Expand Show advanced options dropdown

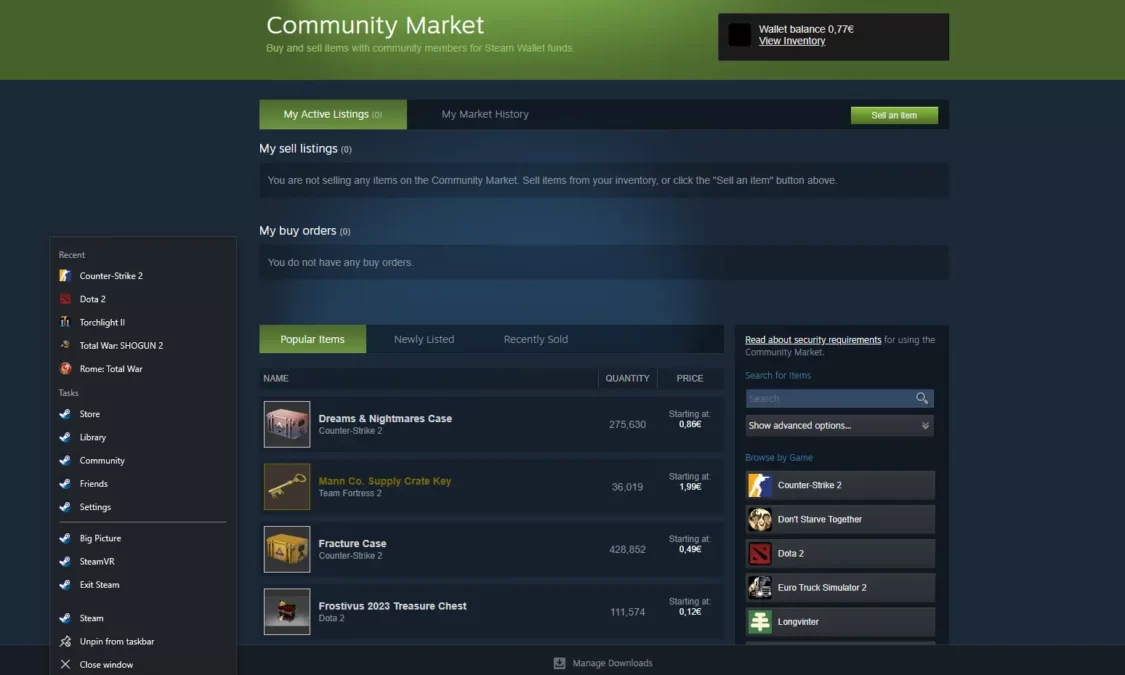839,425
